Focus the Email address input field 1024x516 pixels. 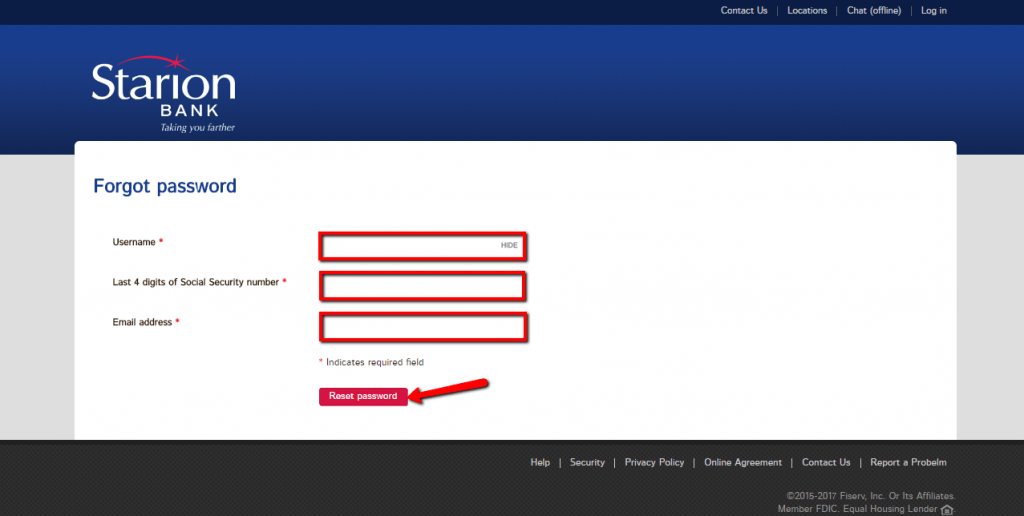tap(423, 327)
